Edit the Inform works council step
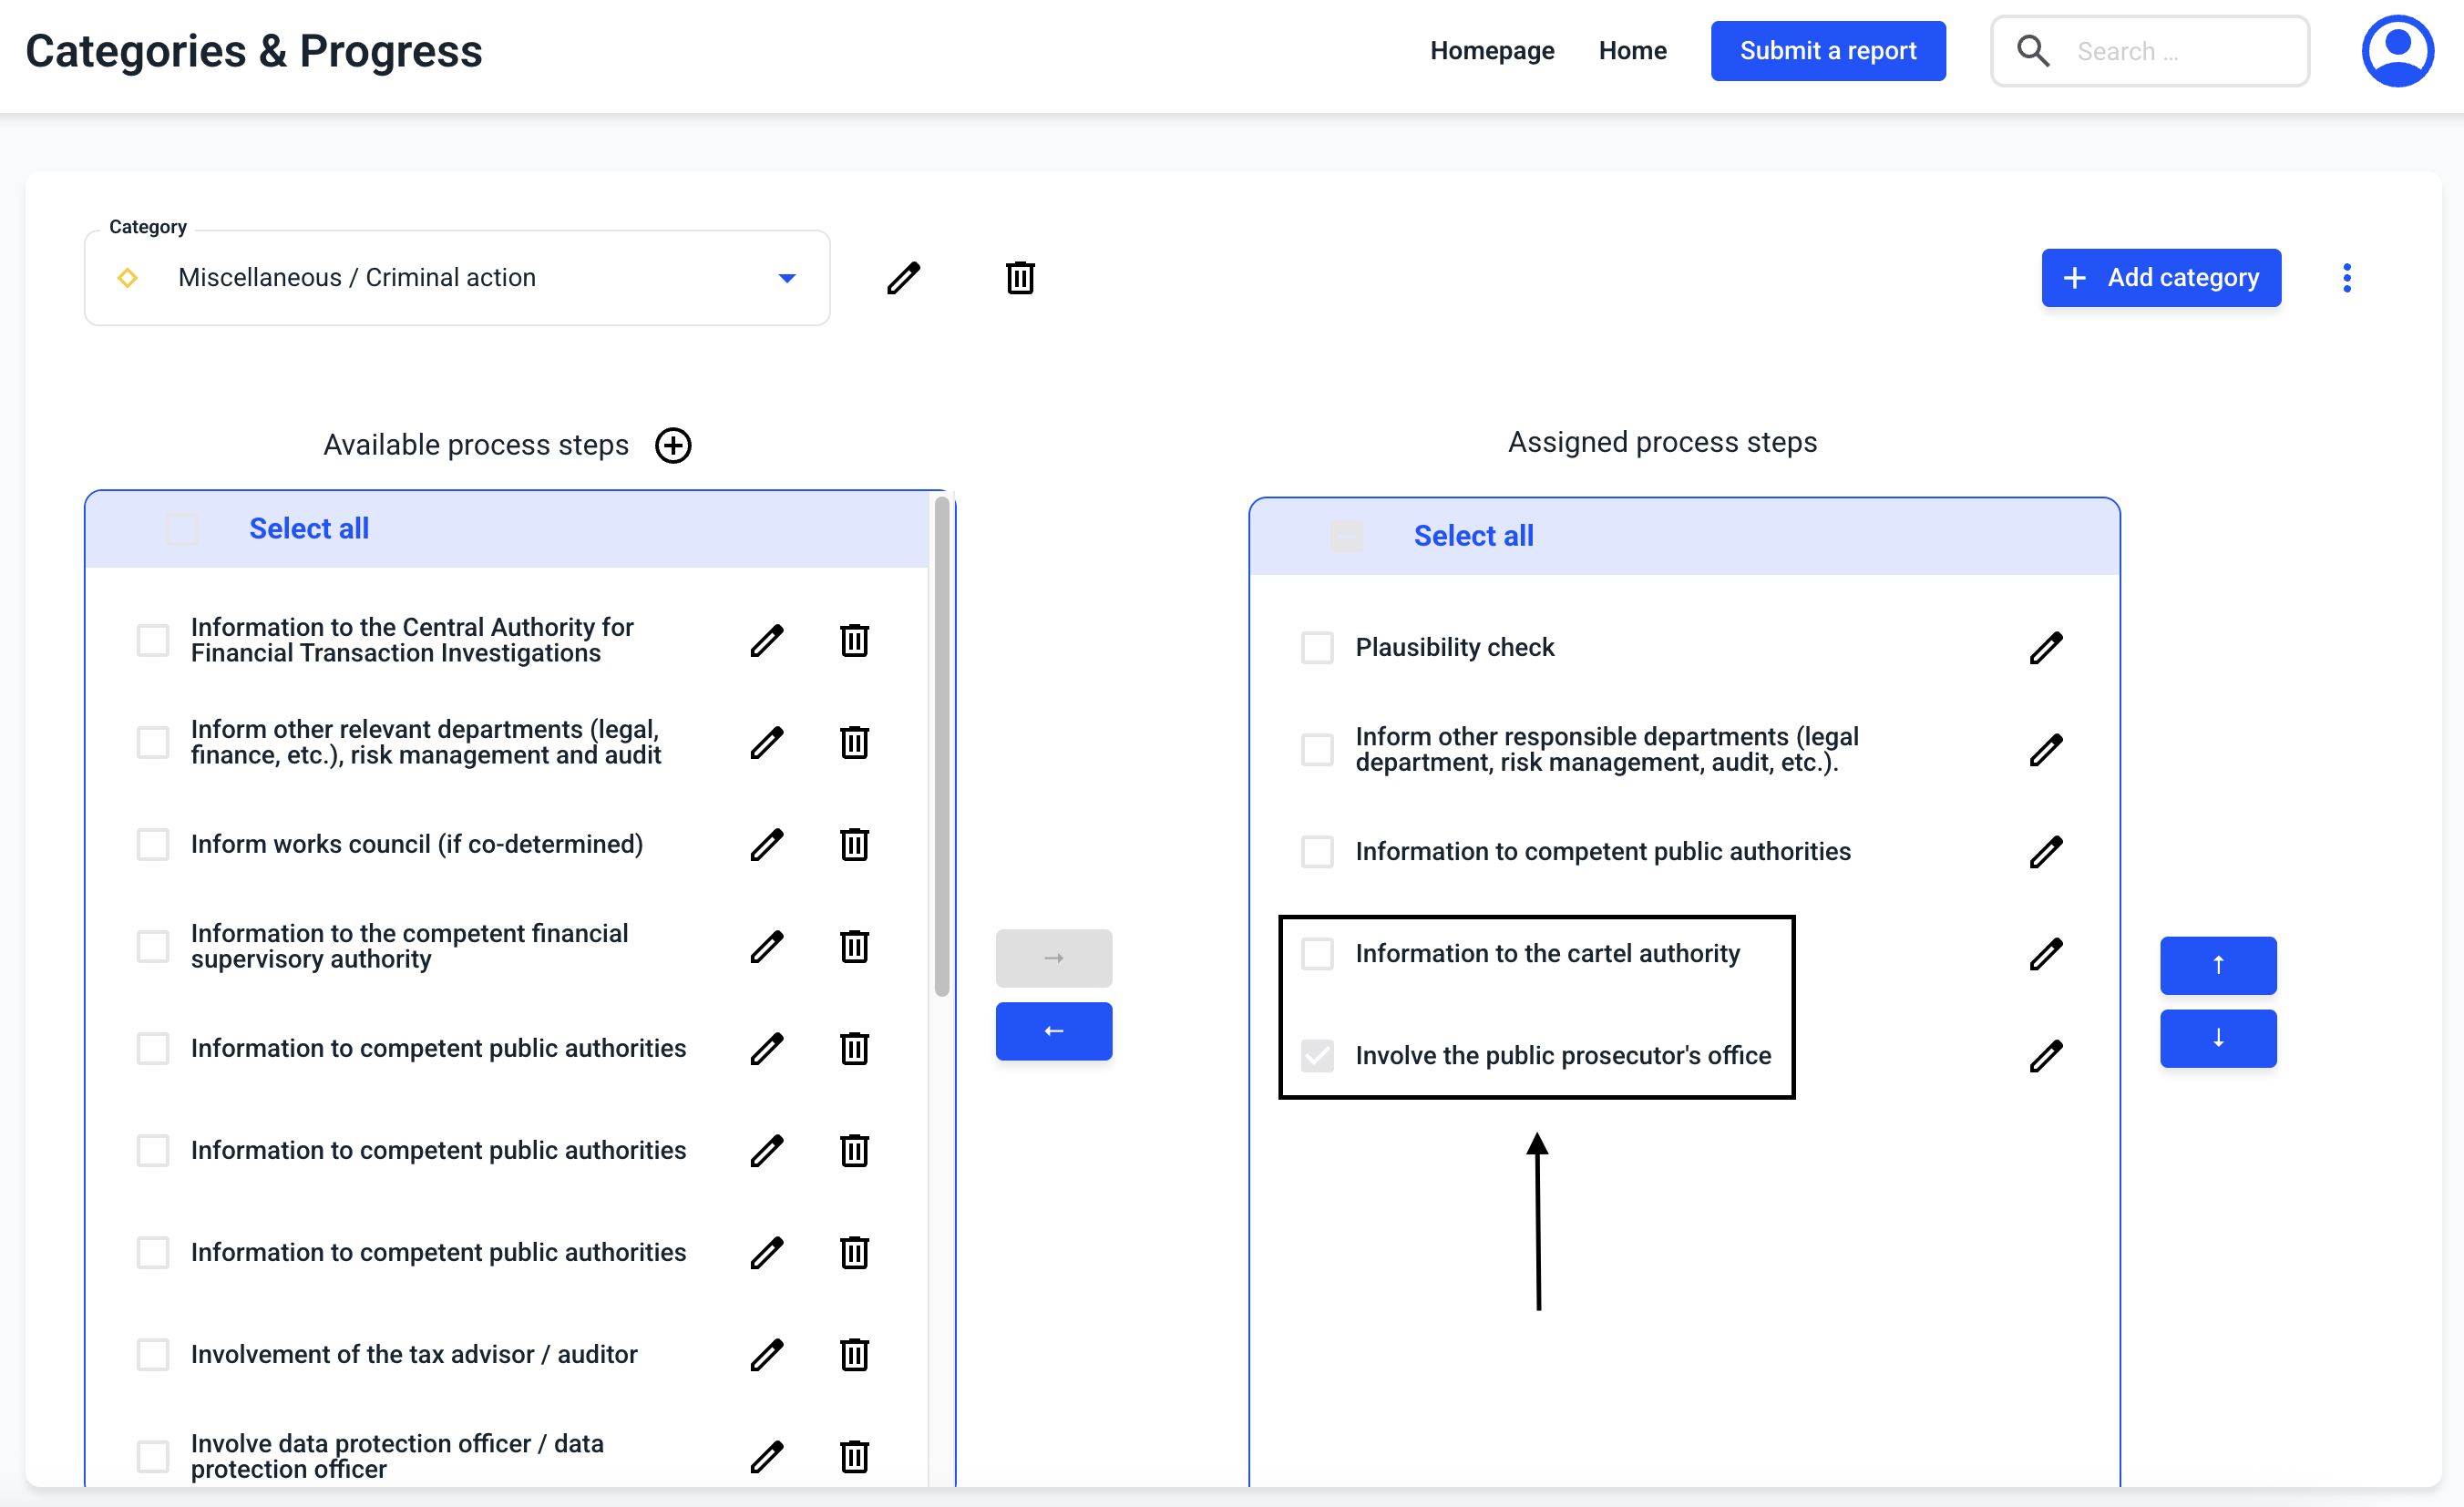Image resolution: width=2464 pixels, height=1507 pixels. 766,844
